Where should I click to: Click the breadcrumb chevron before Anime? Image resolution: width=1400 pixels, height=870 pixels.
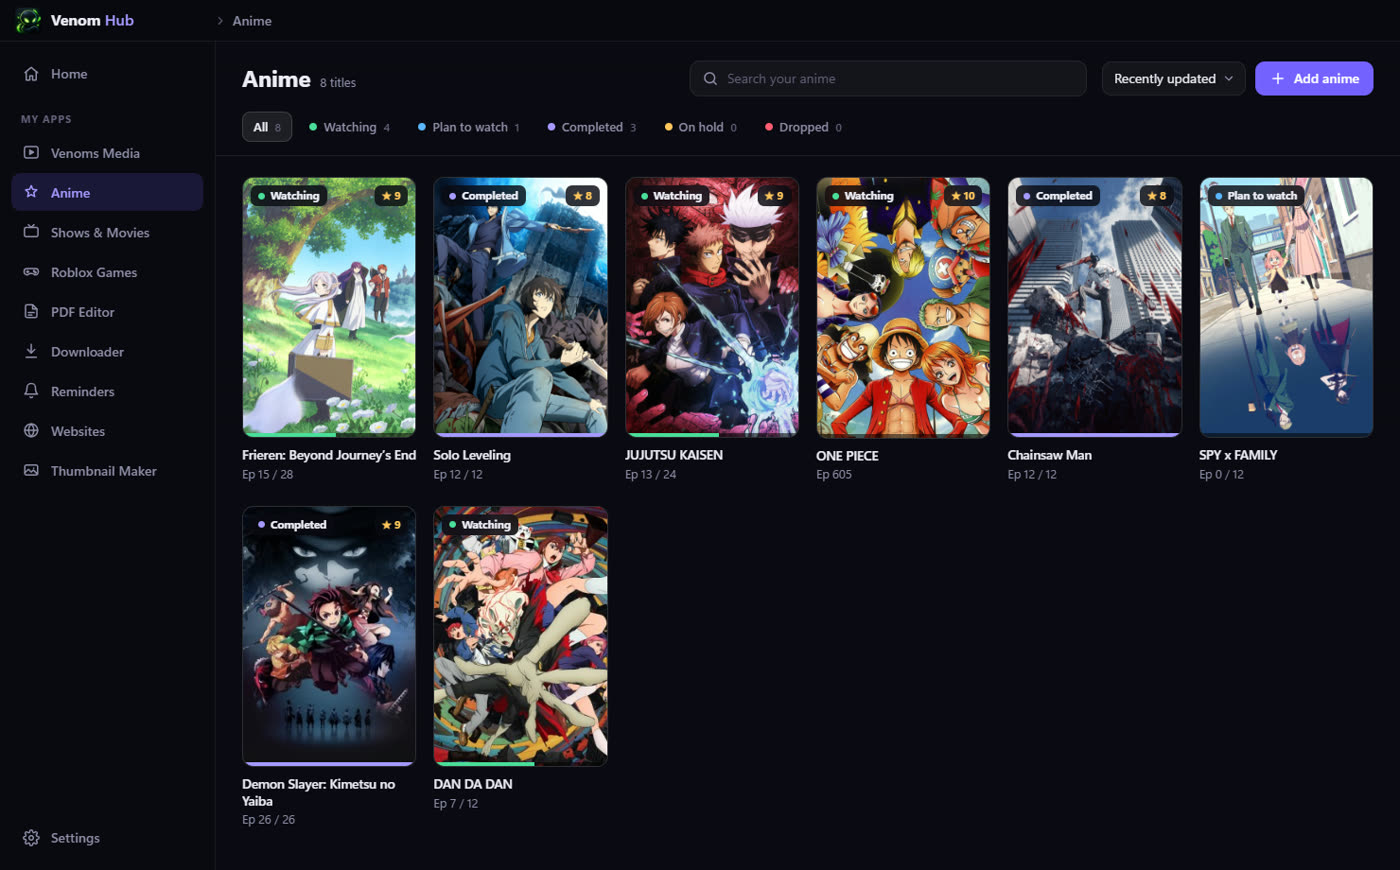[220, 21]
